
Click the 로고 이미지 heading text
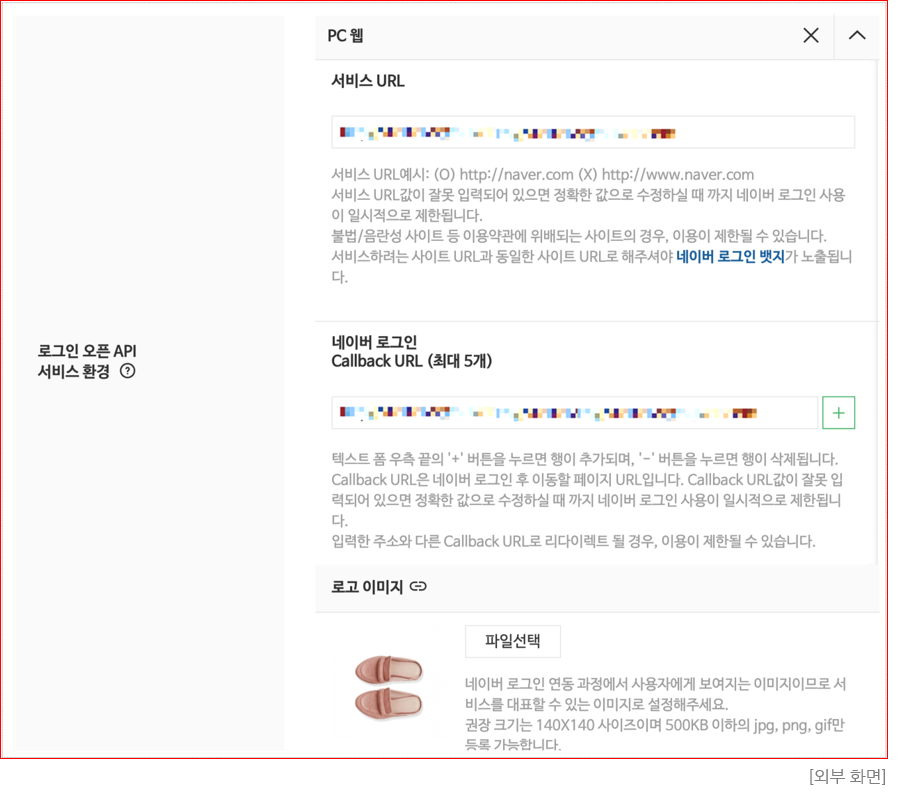point(366,587)
